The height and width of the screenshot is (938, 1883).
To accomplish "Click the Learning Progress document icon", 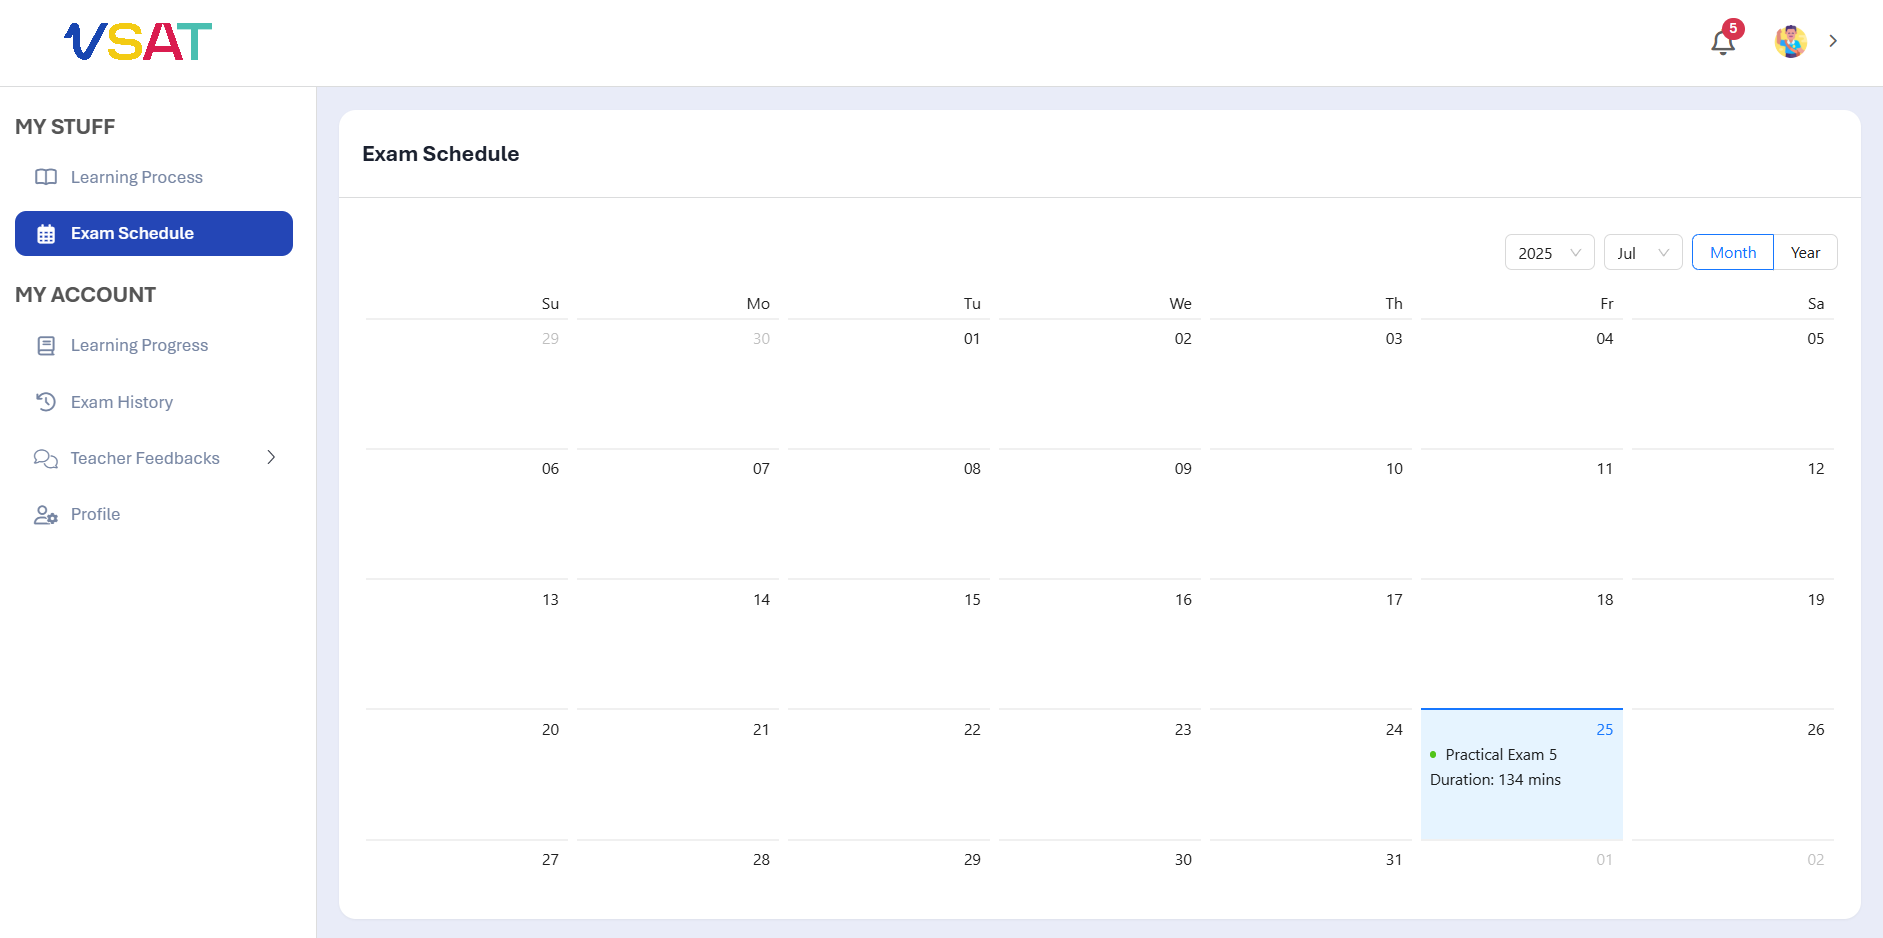I will pyautogui.click(x=46, y=346).
